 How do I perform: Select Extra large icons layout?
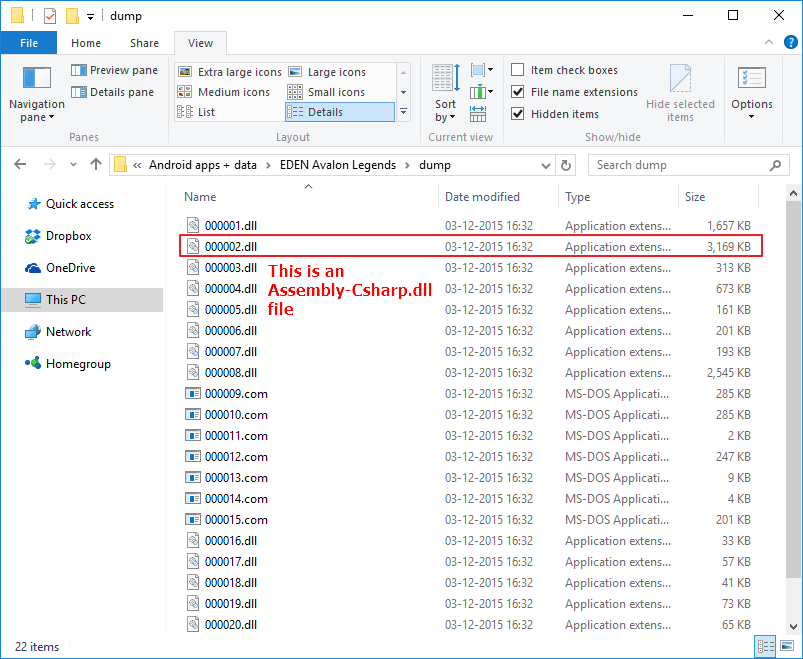pos(229,72)
